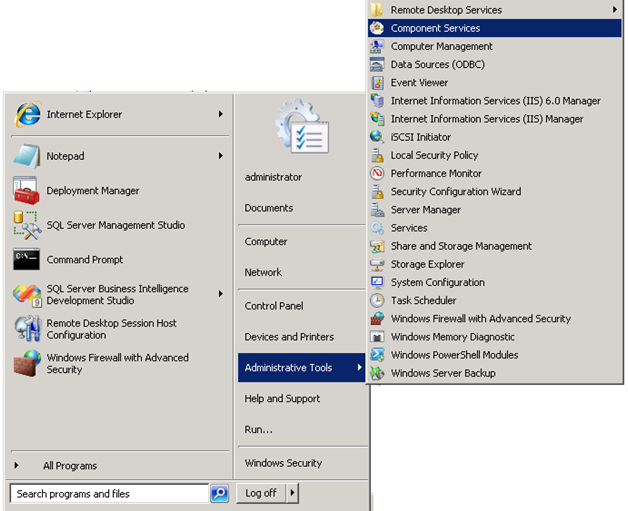This screenshot has width=628, height=511.
Task: Click the All Programs arrow
Action: click(x=16, y=465)
